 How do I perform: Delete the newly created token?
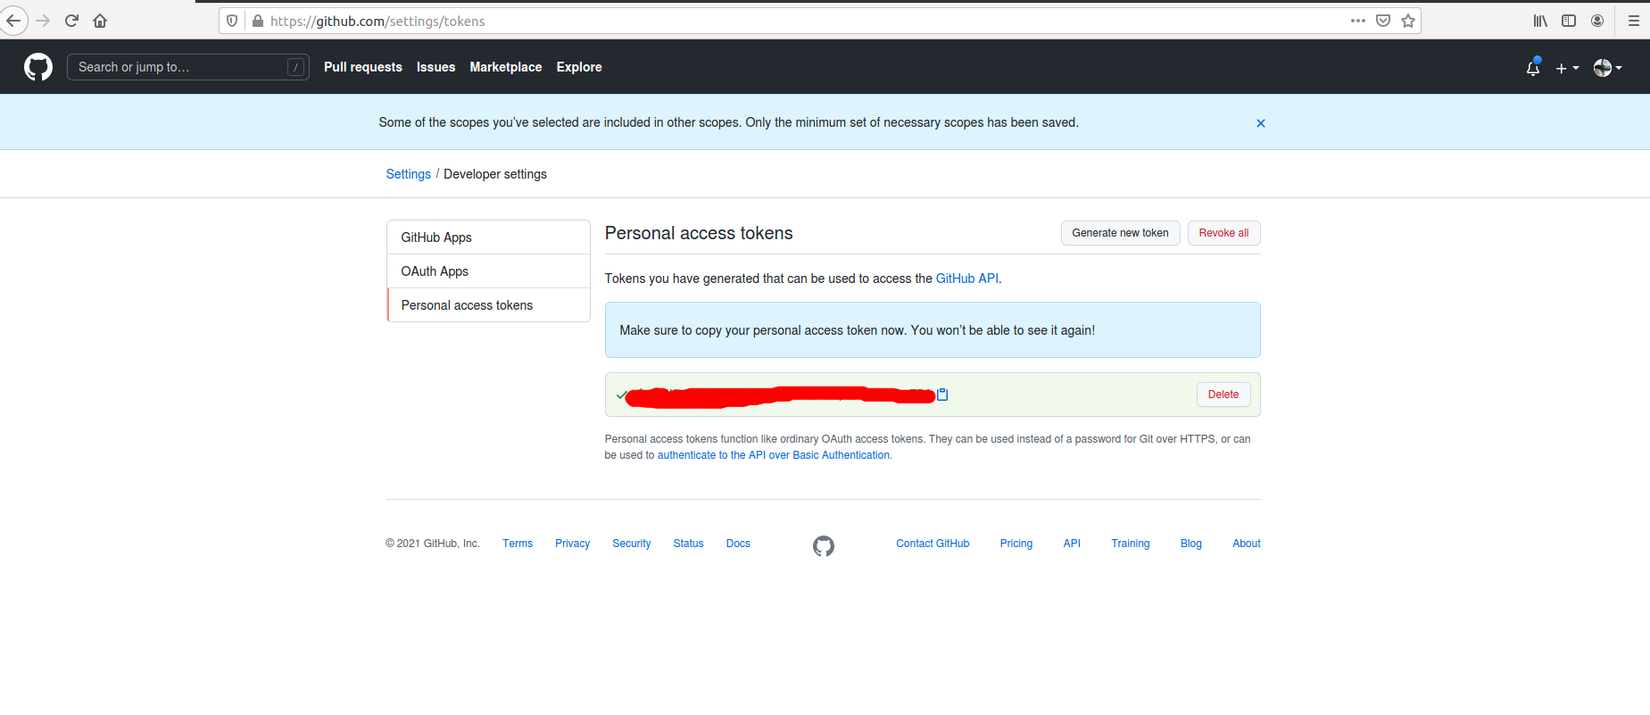click(x=1222, y=394)
